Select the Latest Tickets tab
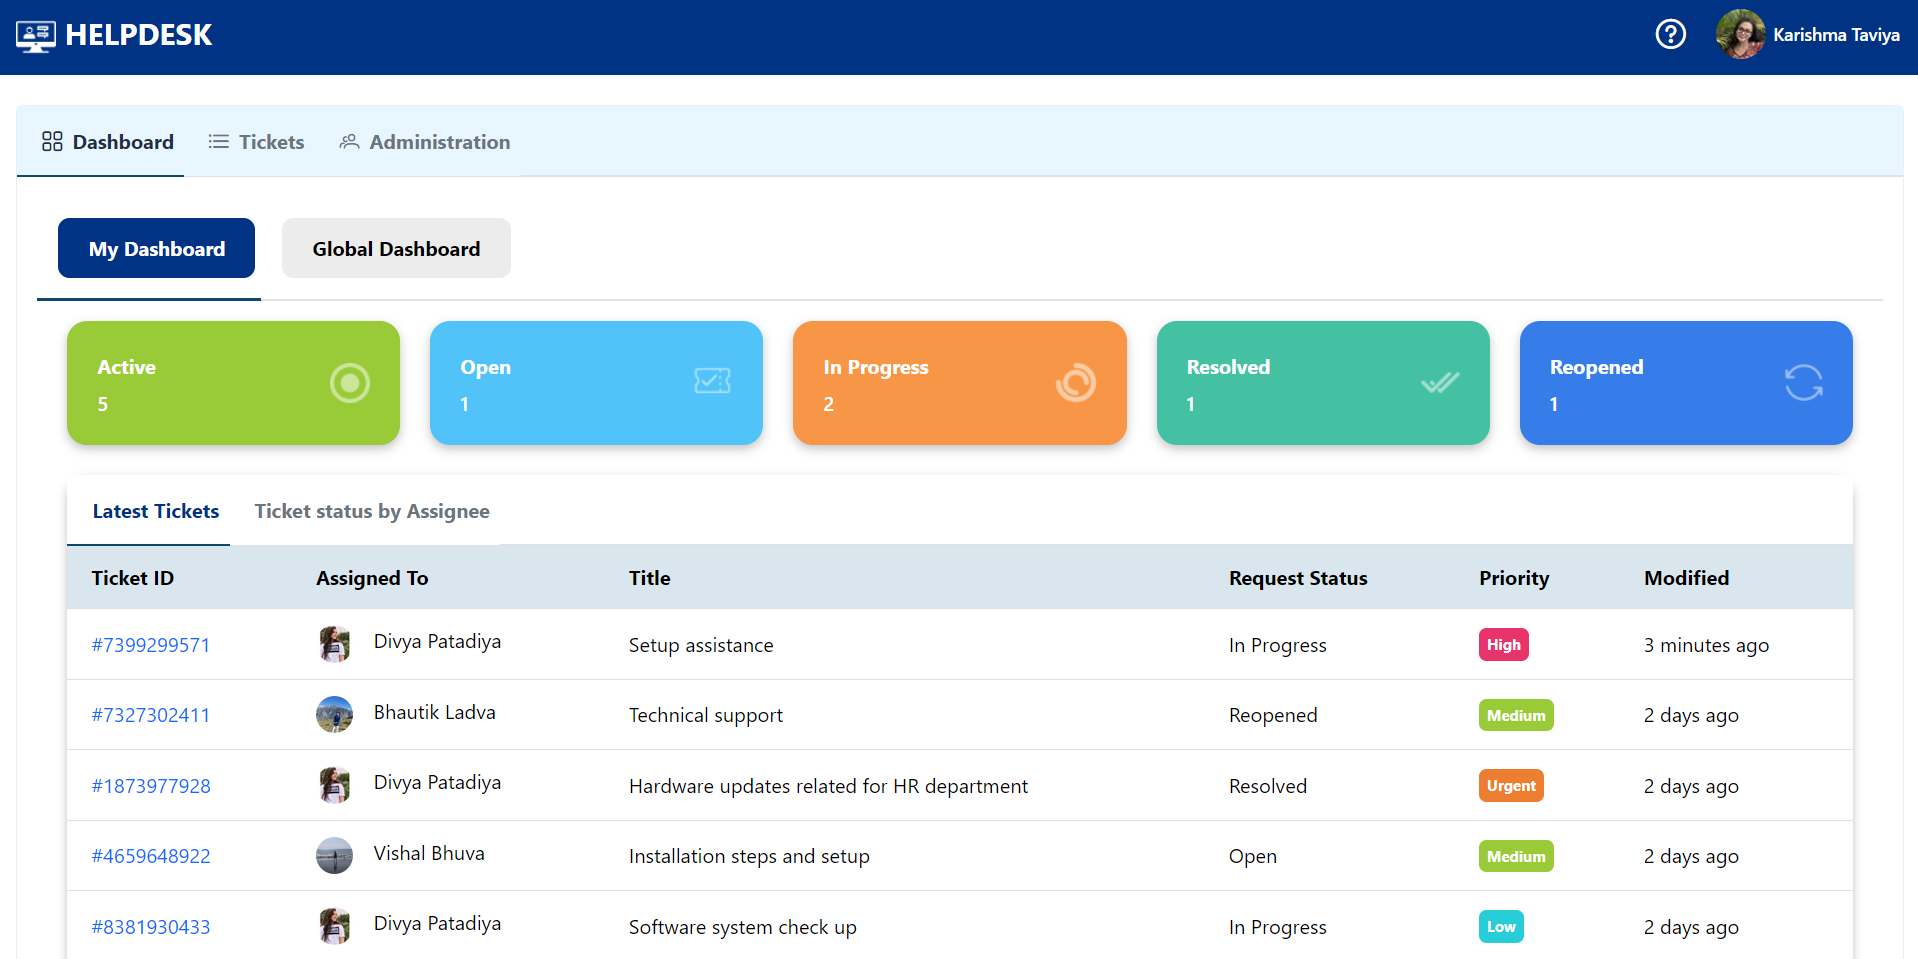Image resolution: width=1918 pixels, height=959 pixels. [155, 511]
